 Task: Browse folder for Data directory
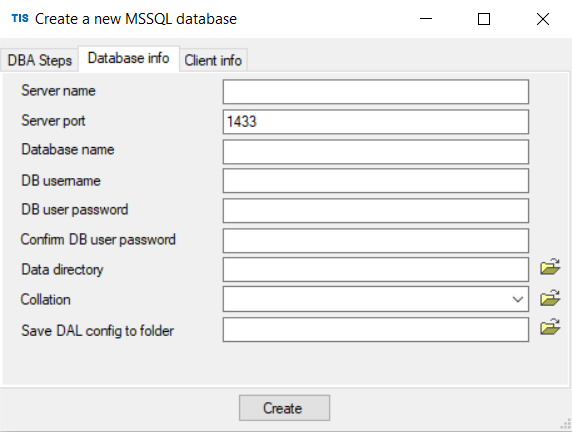550,267
